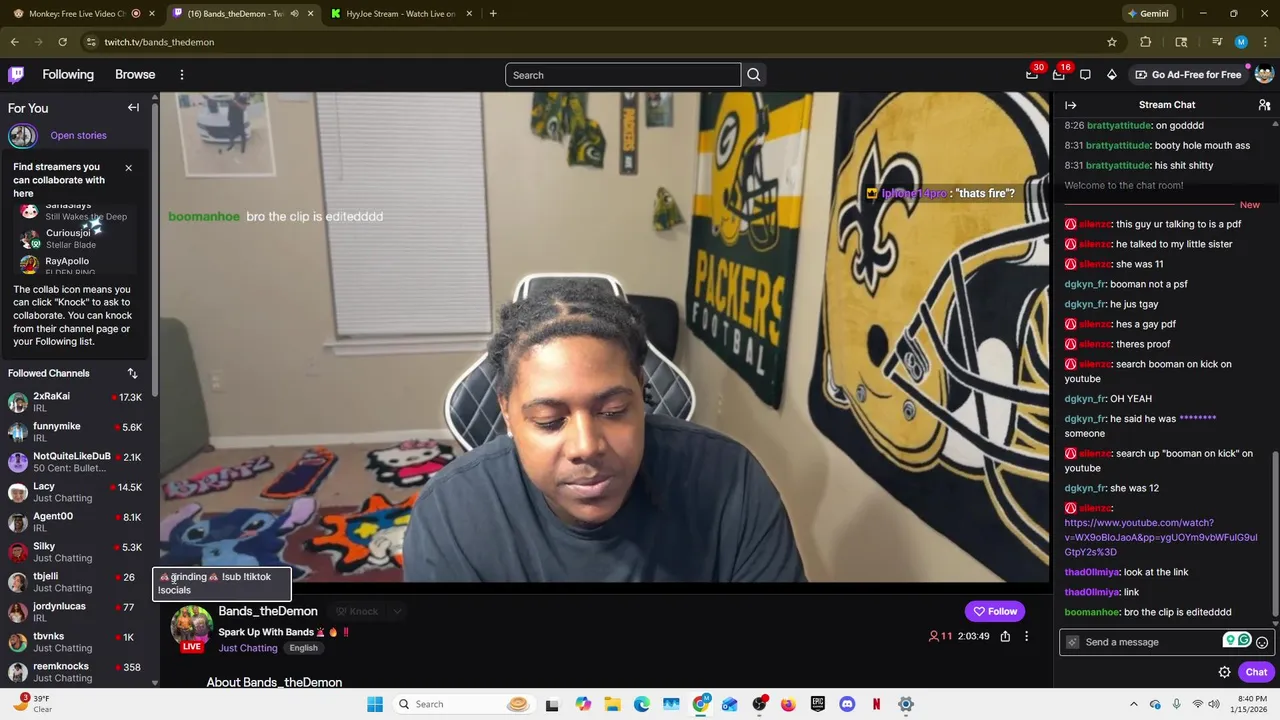This screenshot has width=1280, height=720.
Task: Open Lacy channel in sidebar
Action: coord(75,492)
